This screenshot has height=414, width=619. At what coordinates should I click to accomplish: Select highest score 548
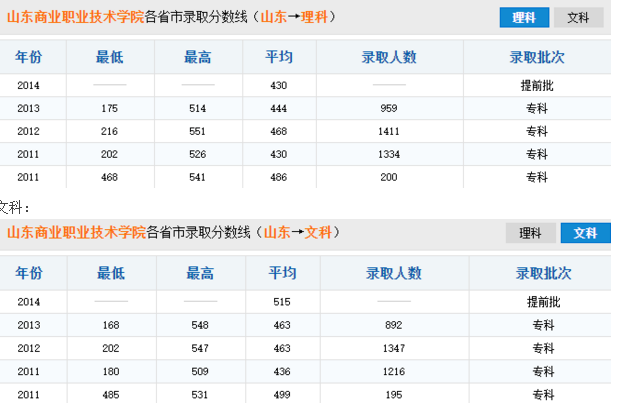coord(200,325)
